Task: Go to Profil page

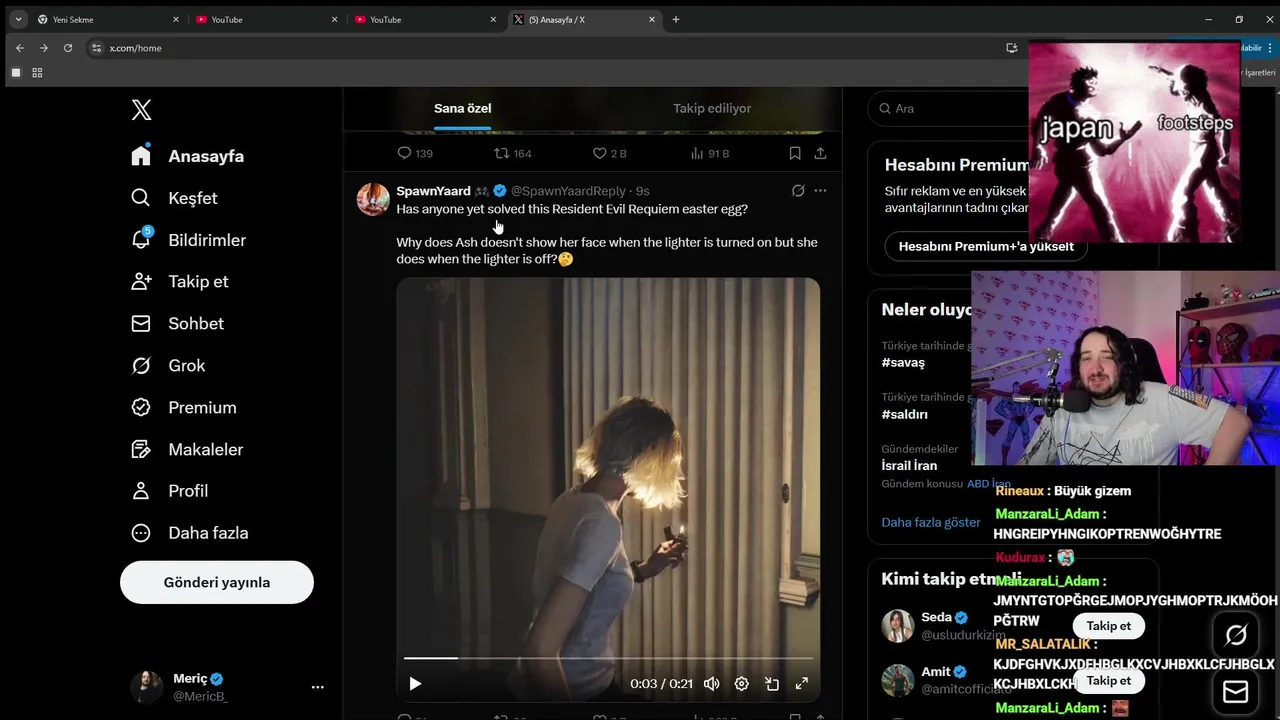Action: click(x=169, y=491)
